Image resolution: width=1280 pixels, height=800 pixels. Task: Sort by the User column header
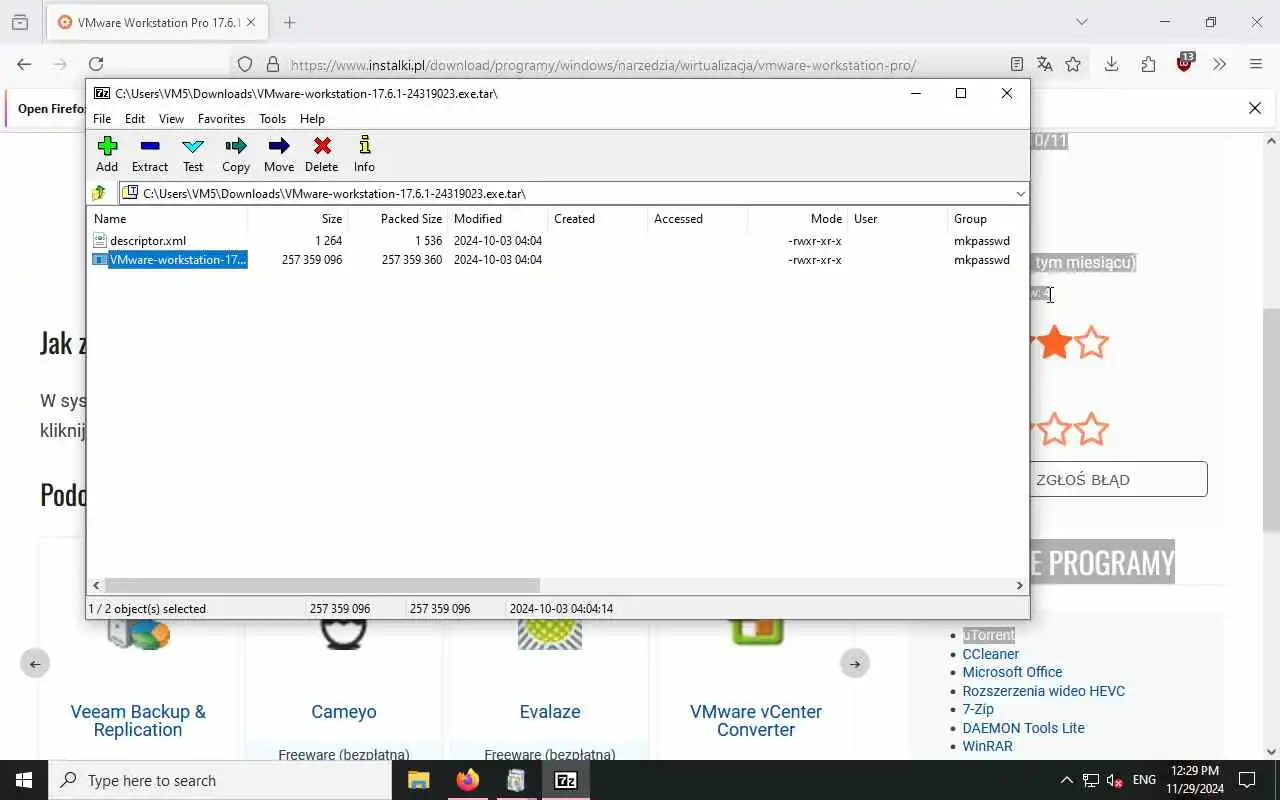(898, 219)
